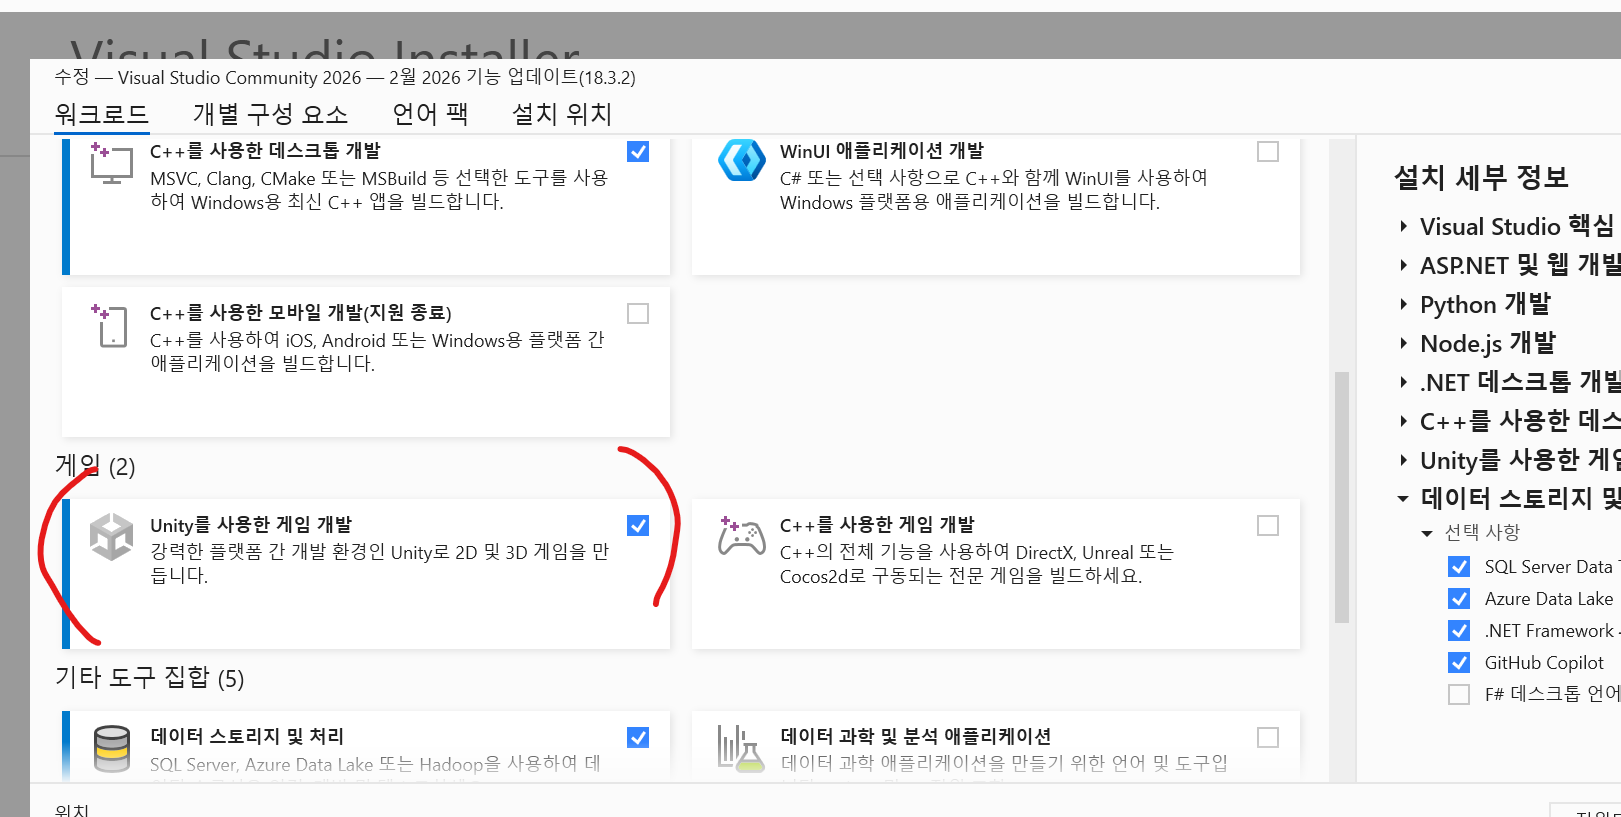Uncheck .NET Framework optional component
The height and width of the screenshot is (817, 1621).
pyautogui.click(x=1459, y=631)
